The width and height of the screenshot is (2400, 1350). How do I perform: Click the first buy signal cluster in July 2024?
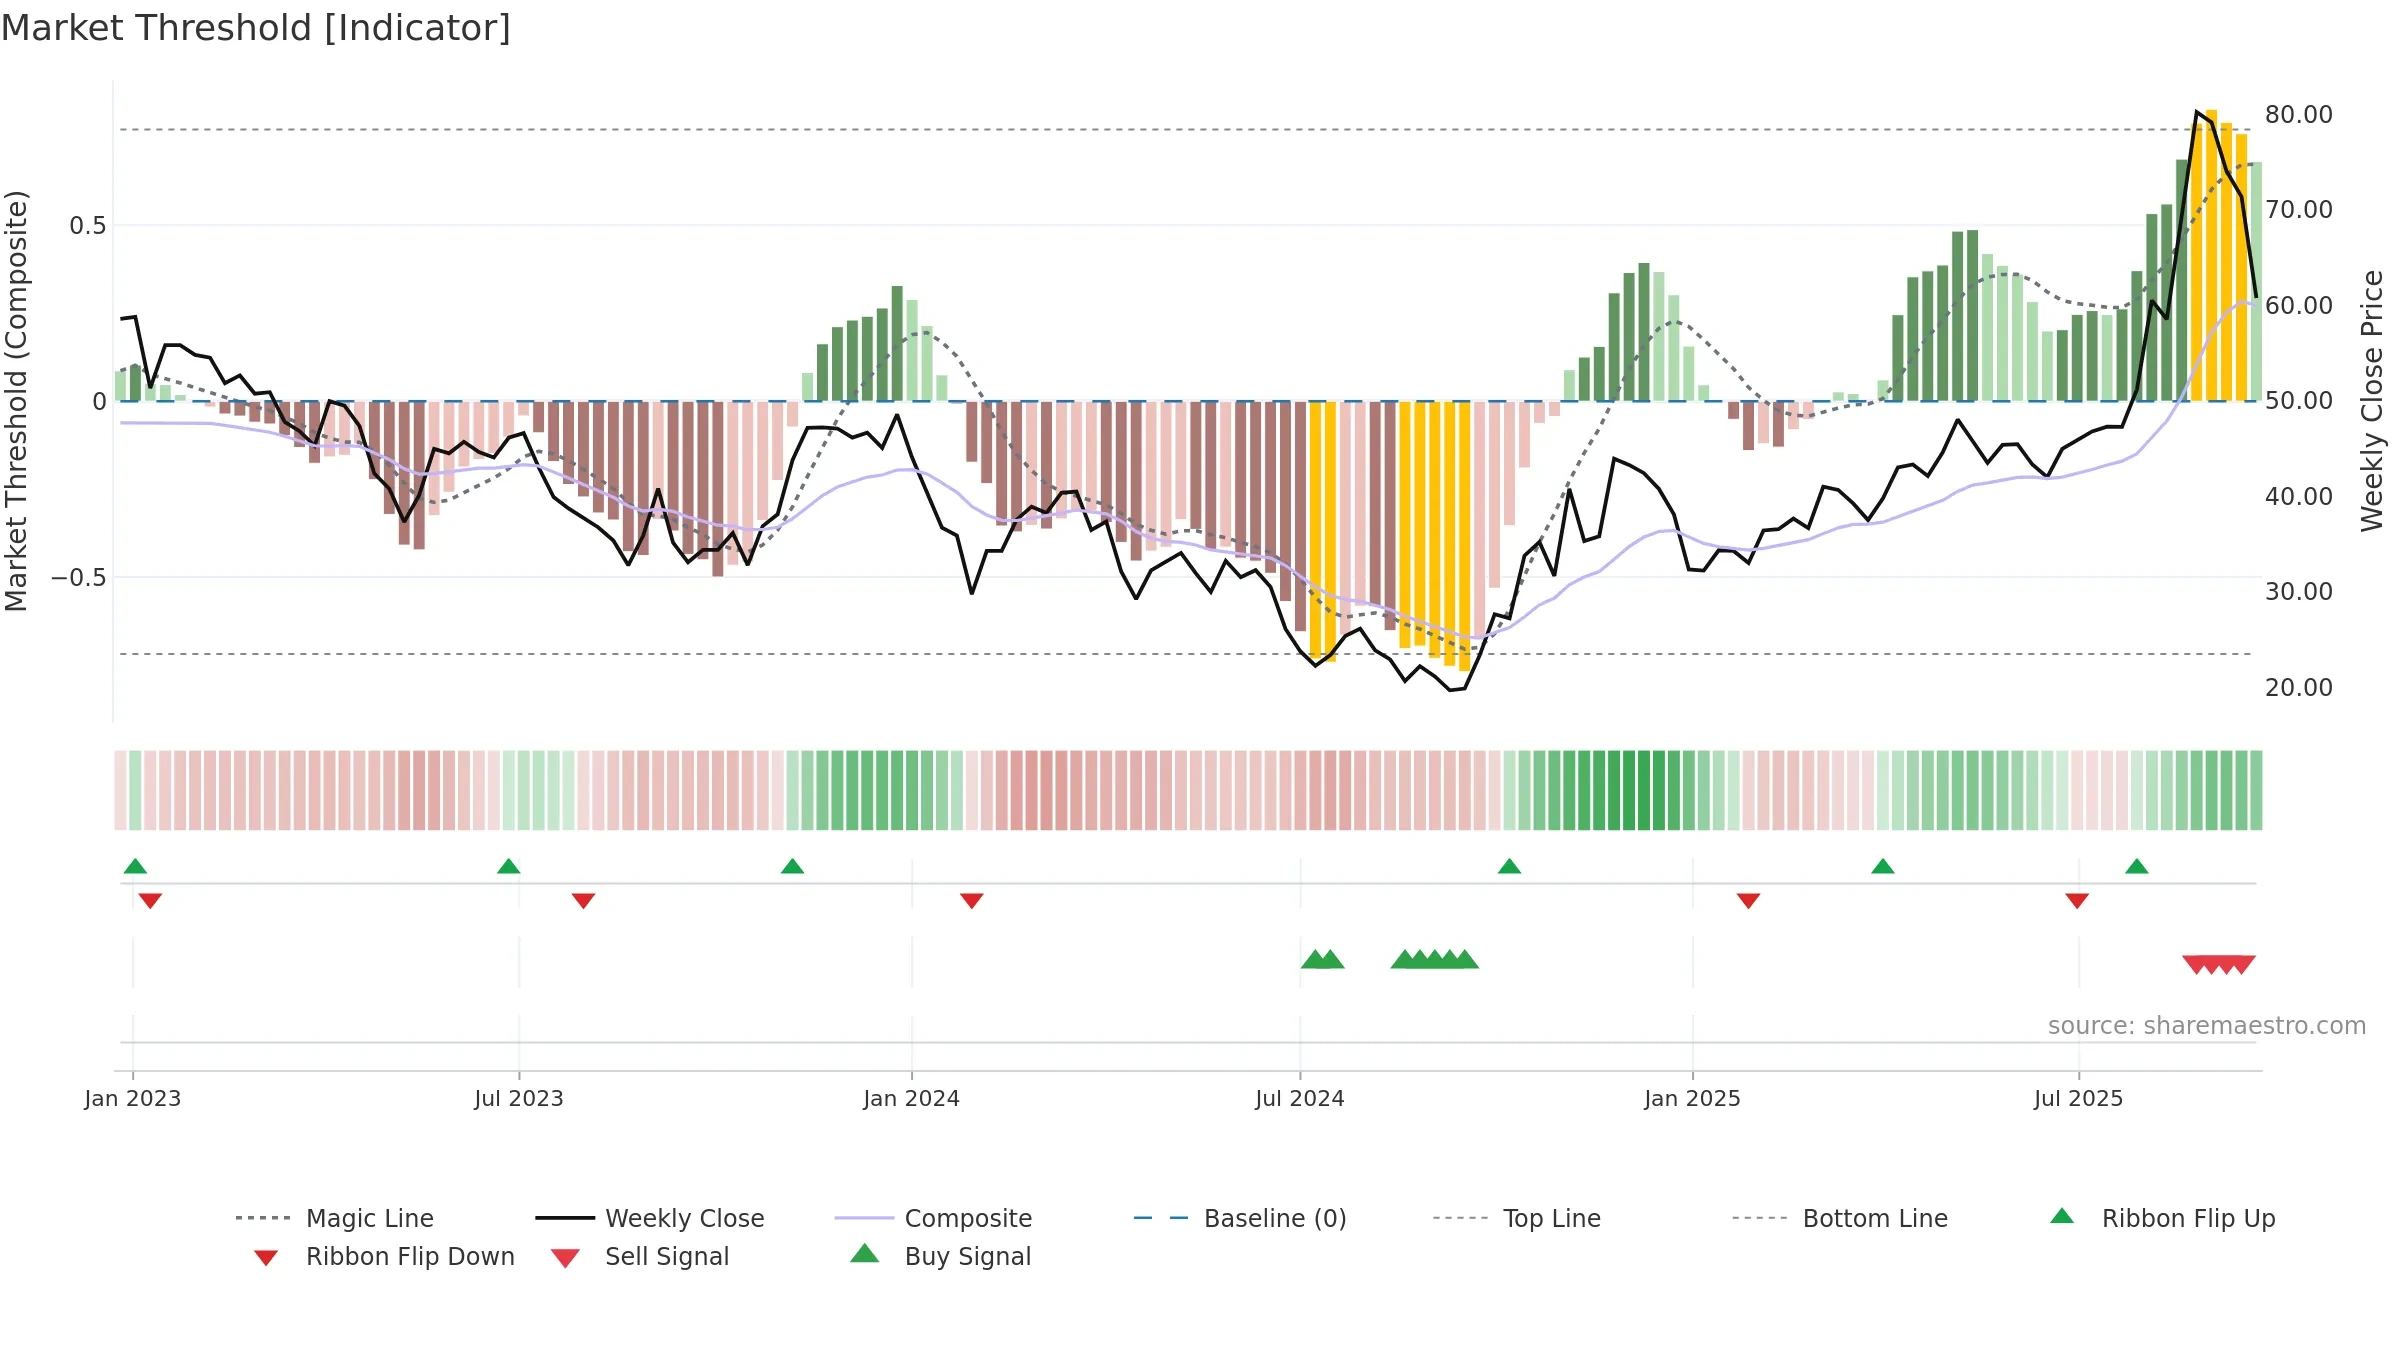tap(1322, 959)
